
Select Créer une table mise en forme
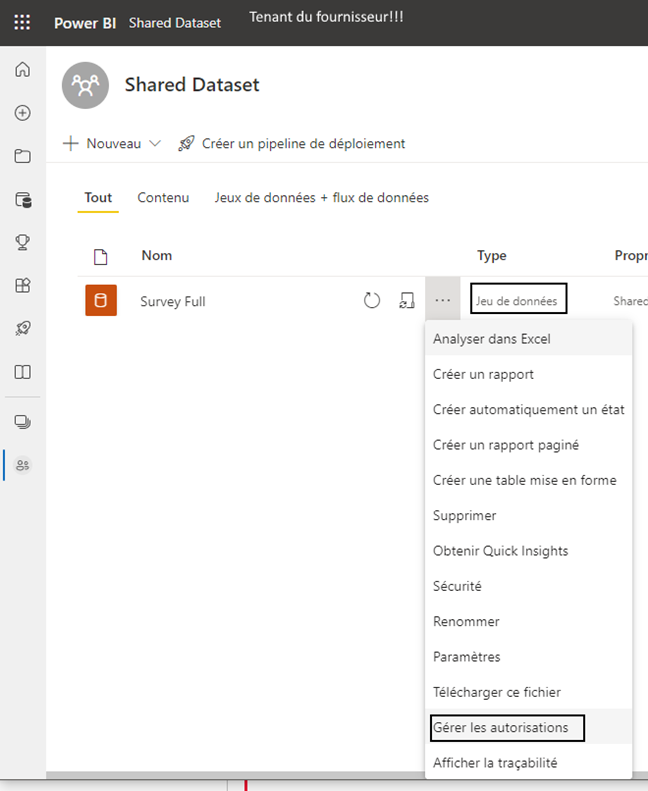pyautogui.click(x=528, y=480)
